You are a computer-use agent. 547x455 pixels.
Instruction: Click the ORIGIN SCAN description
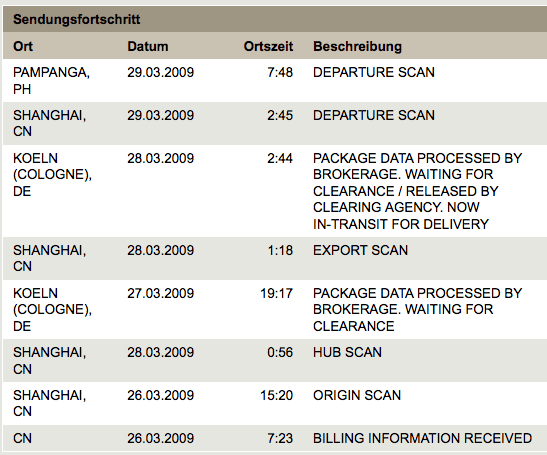pos(357,395)
